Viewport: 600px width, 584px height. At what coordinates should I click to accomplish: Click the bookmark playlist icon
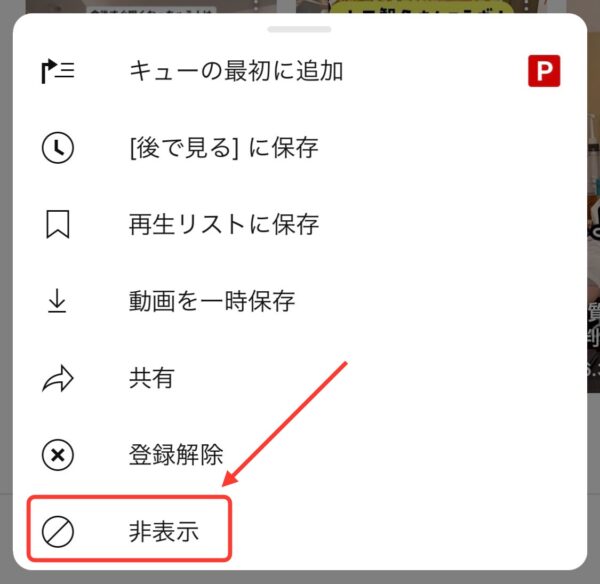tap(58, 224)
